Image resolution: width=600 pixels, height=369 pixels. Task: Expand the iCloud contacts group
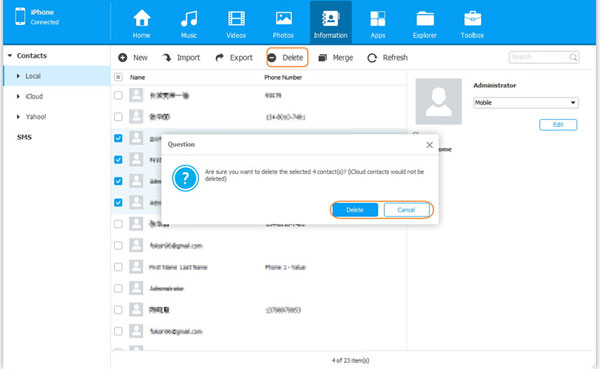pos(18,96)
